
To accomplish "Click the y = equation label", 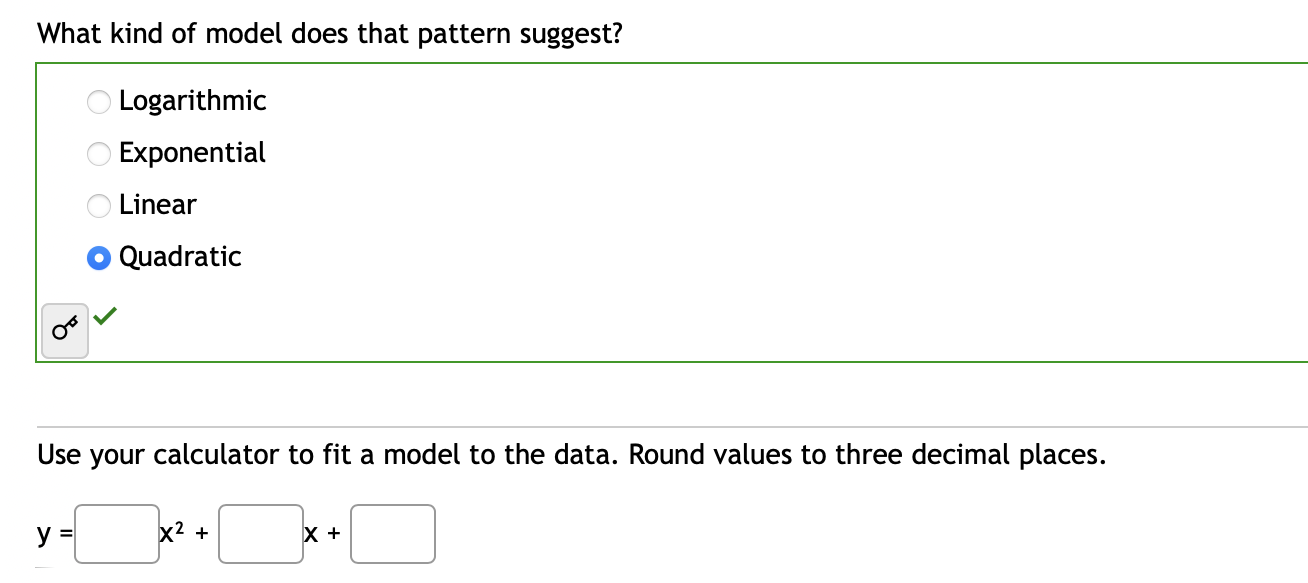I will (x=50, y=533).
